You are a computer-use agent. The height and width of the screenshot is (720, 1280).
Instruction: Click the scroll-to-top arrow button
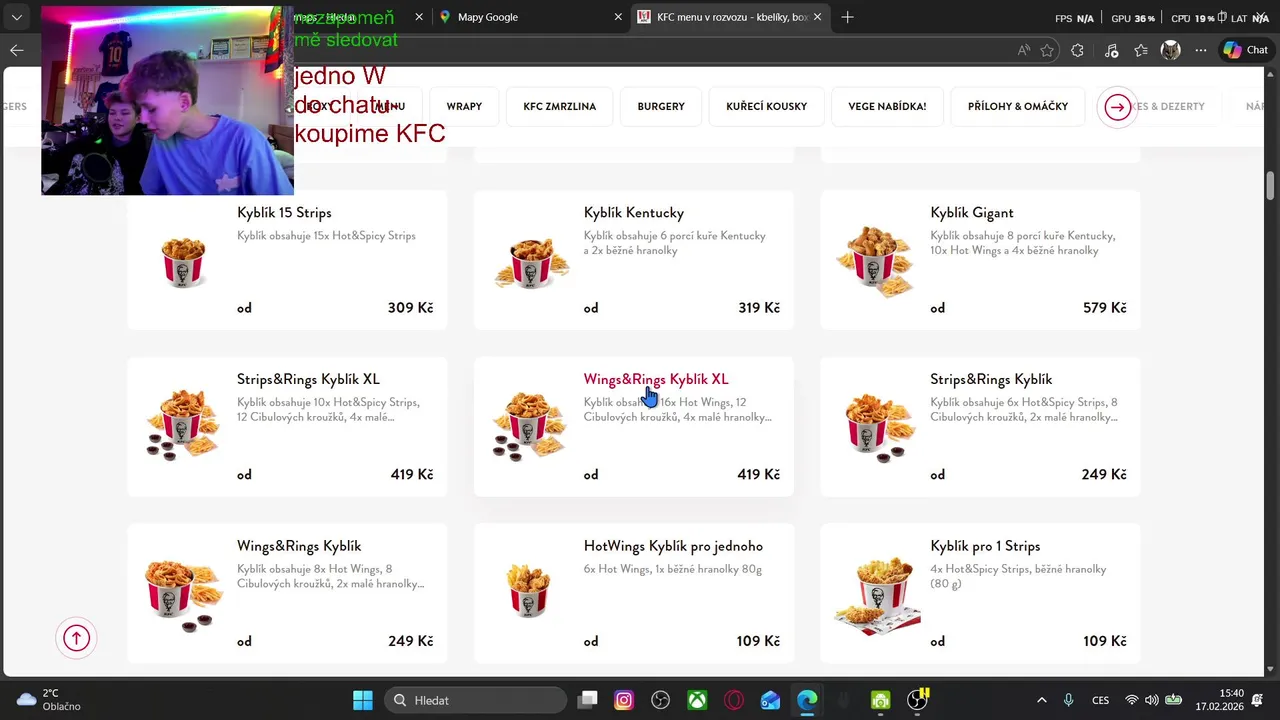point(76,638)
